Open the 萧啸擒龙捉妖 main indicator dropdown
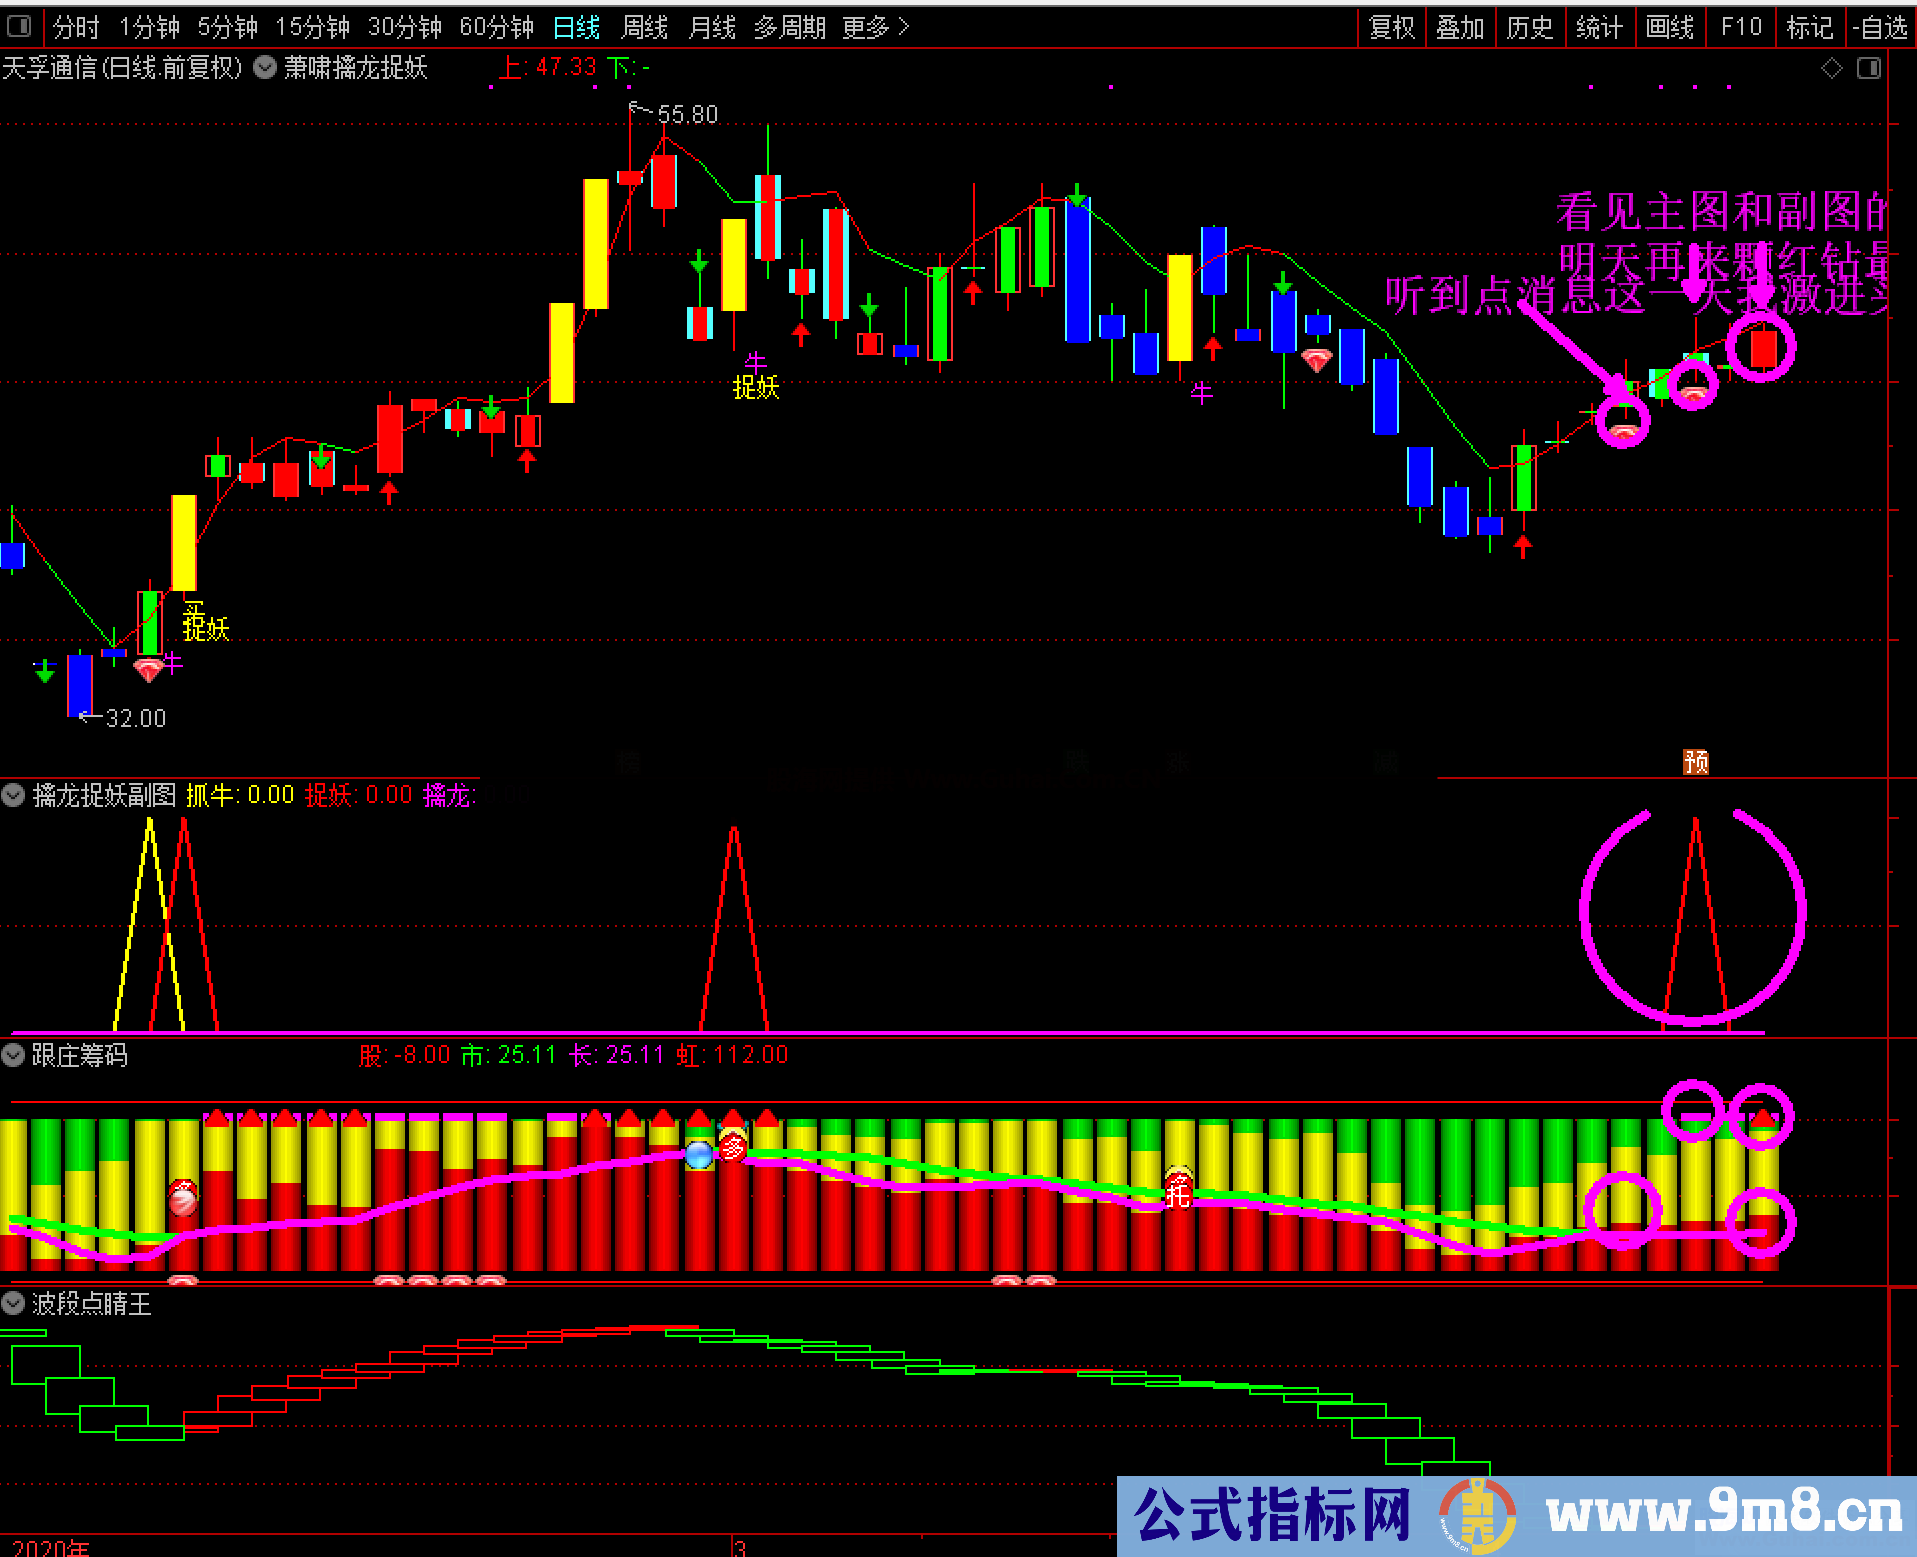The width and height of the screenshot is (1917, 1557). click(x=265, y=68)
